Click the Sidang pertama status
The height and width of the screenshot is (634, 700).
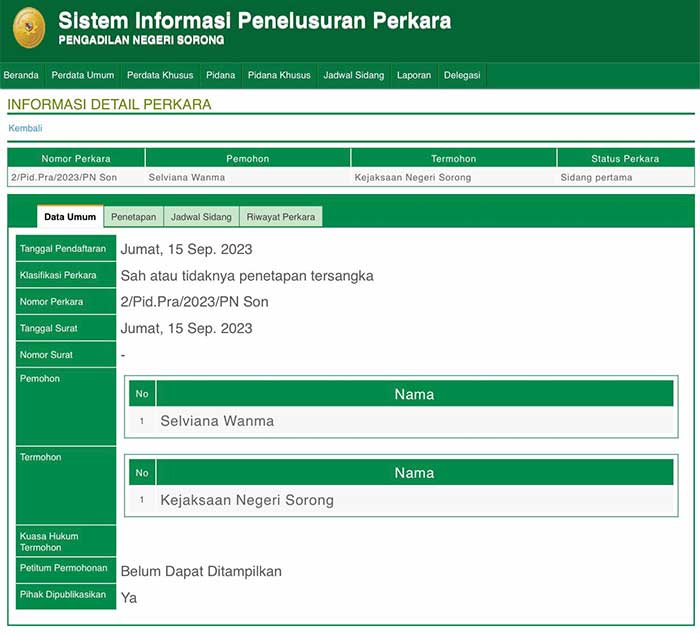coord(596,177)
